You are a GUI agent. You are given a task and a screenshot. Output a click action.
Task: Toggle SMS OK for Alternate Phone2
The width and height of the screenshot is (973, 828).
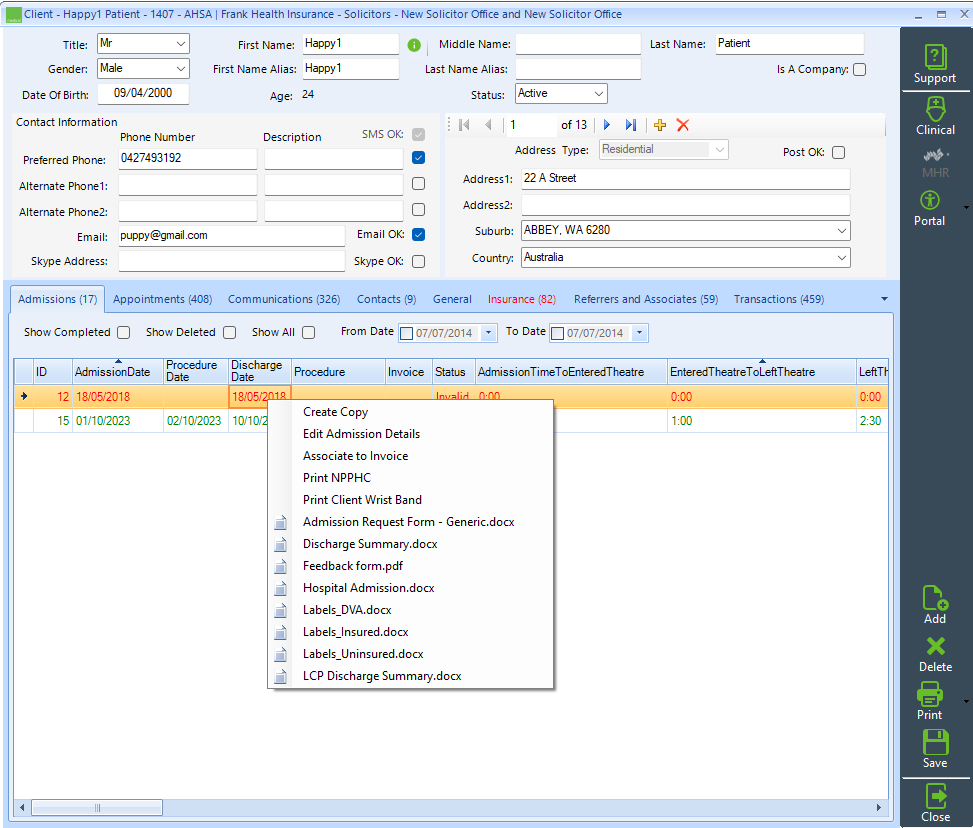point(419,210)
